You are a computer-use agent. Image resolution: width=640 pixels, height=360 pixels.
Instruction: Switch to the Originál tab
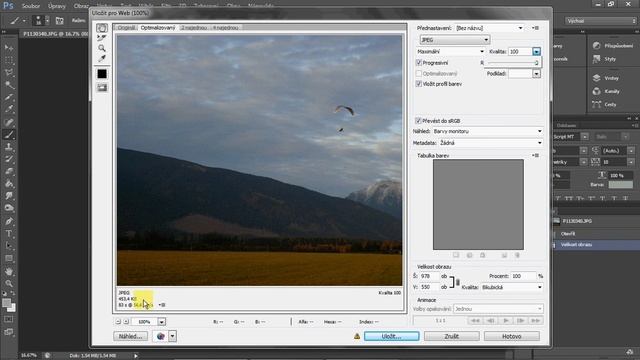tap(126, 28)
